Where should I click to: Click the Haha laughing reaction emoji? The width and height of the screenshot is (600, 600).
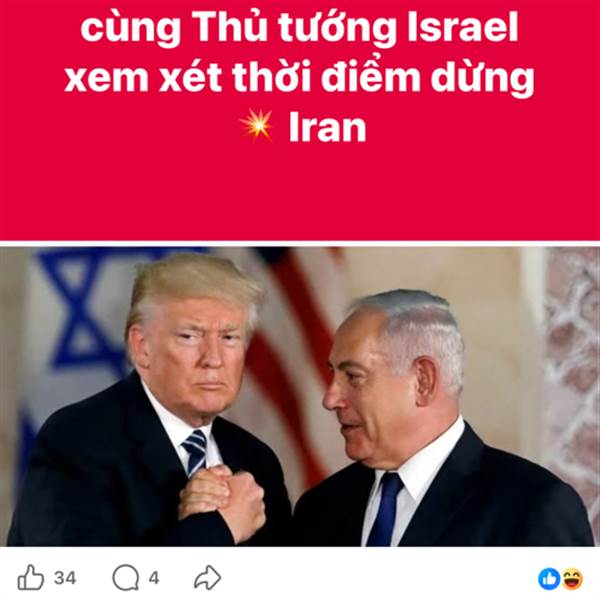pos(572,579)
